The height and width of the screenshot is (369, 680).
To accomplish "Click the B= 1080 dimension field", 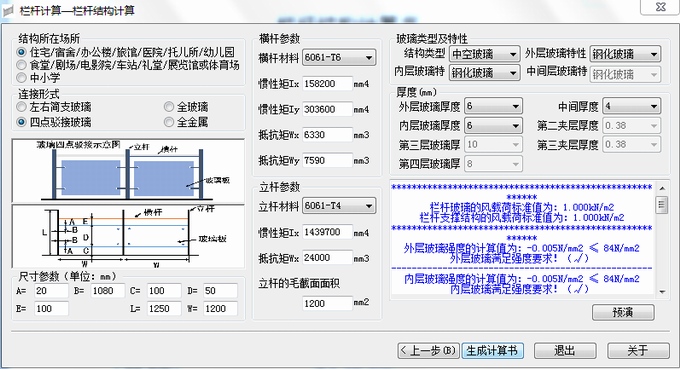I will (108, 291).
